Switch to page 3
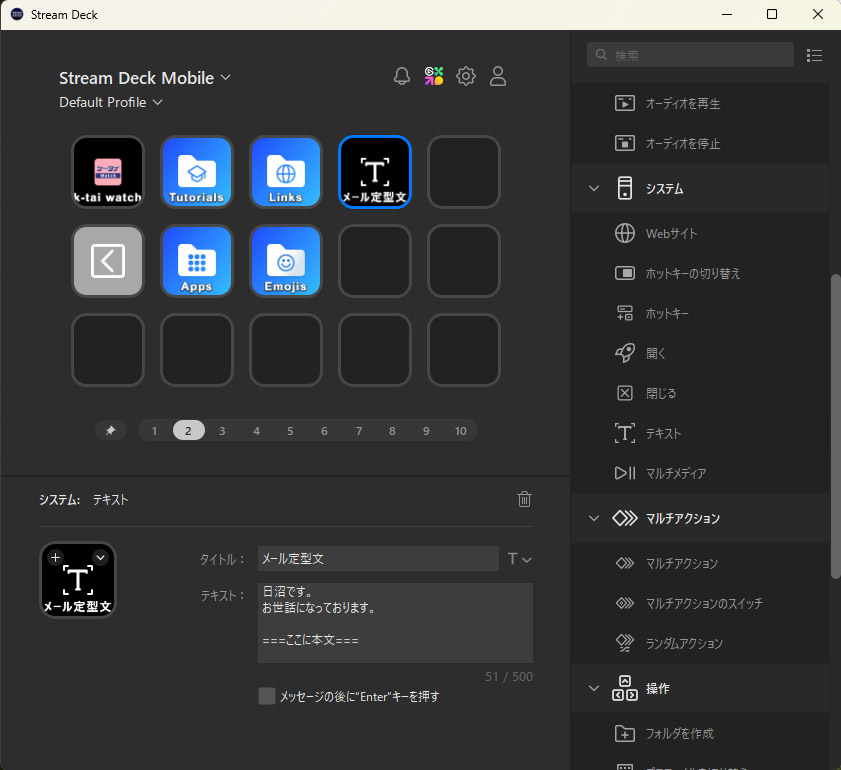 tap(222, 431)
